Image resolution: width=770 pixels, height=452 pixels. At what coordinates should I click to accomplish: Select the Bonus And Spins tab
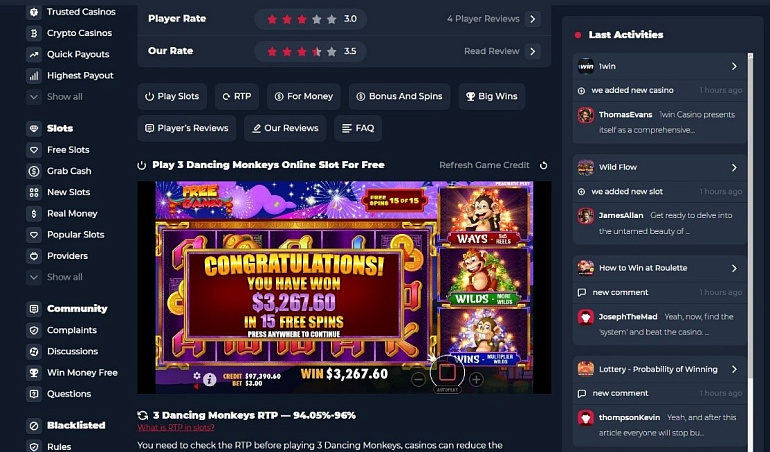400,96
